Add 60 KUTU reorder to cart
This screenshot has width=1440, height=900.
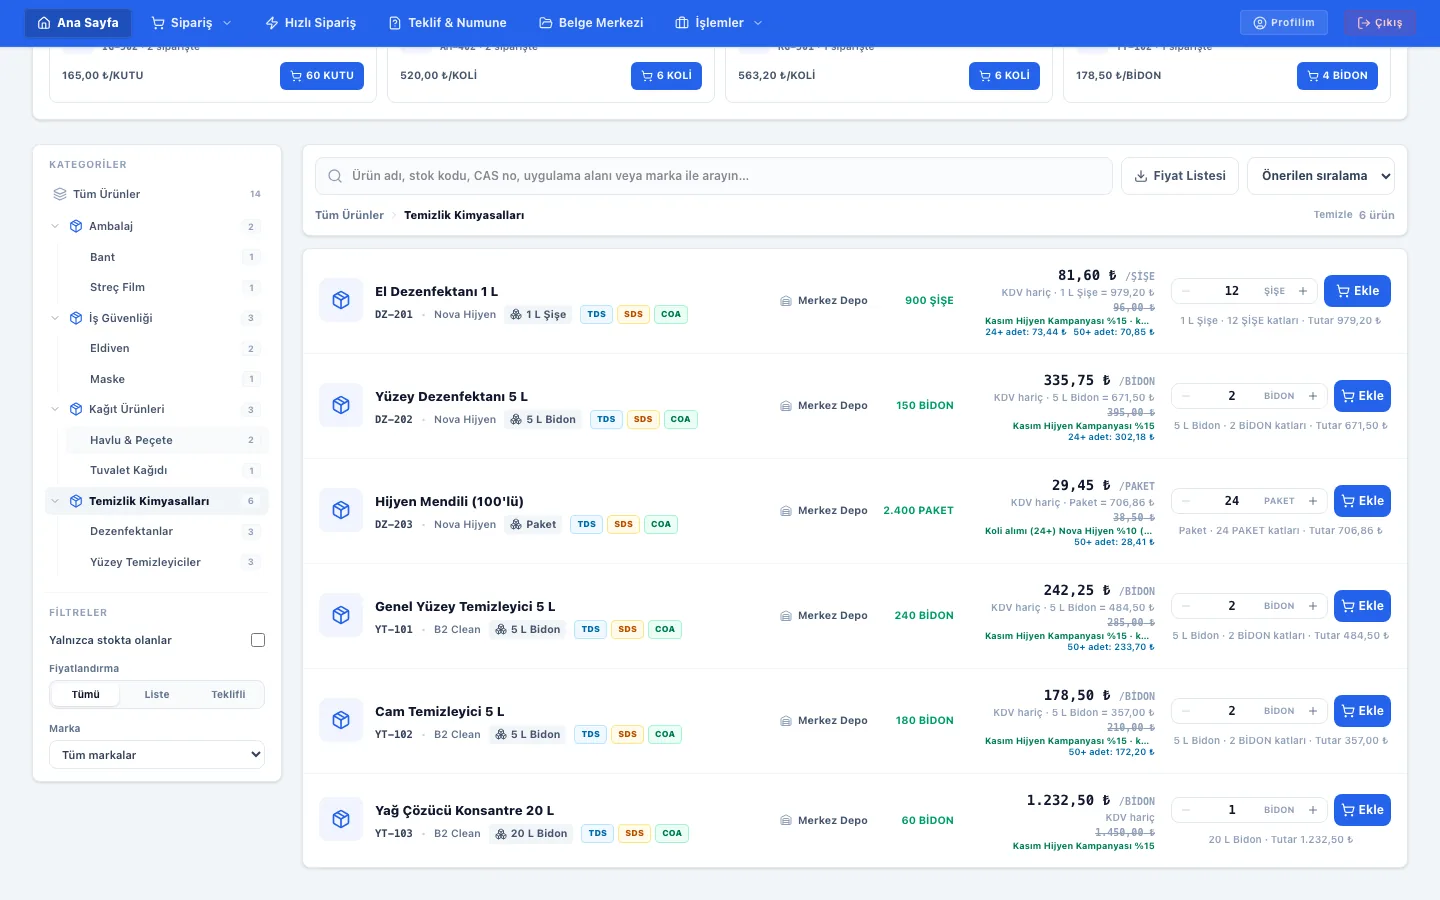(322, 76)
